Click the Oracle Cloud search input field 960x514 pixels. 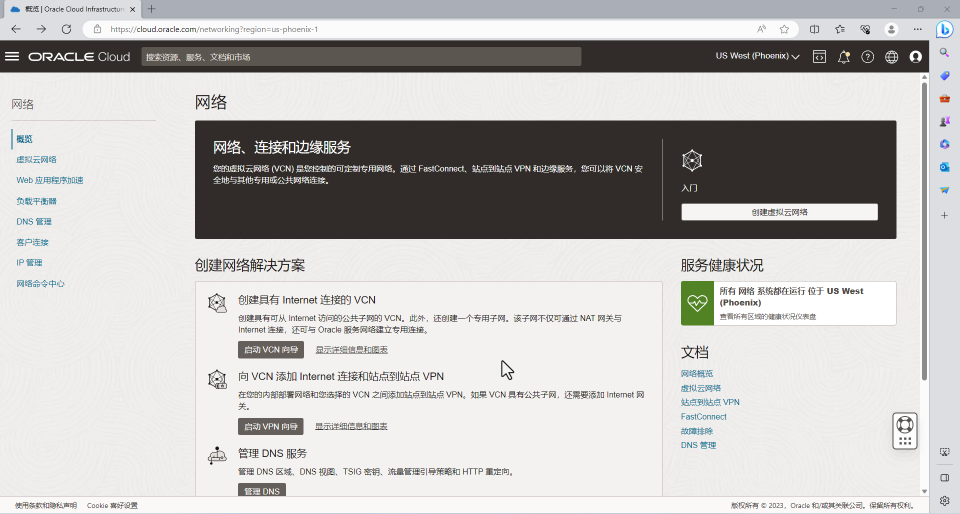pyautogui.click(x=361, y=57)
